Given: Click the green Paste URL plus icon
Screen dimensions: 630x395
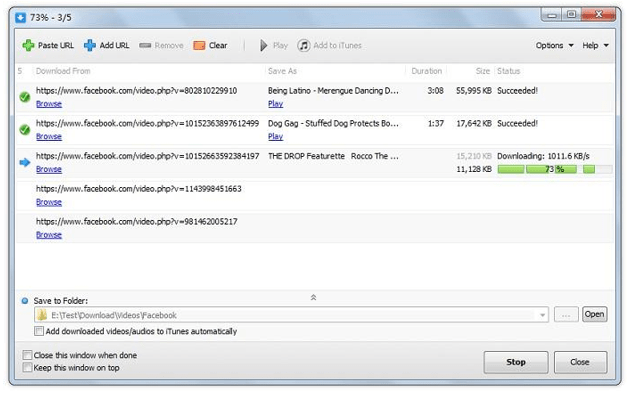Looking at the screenshot, I should [28, 45].
